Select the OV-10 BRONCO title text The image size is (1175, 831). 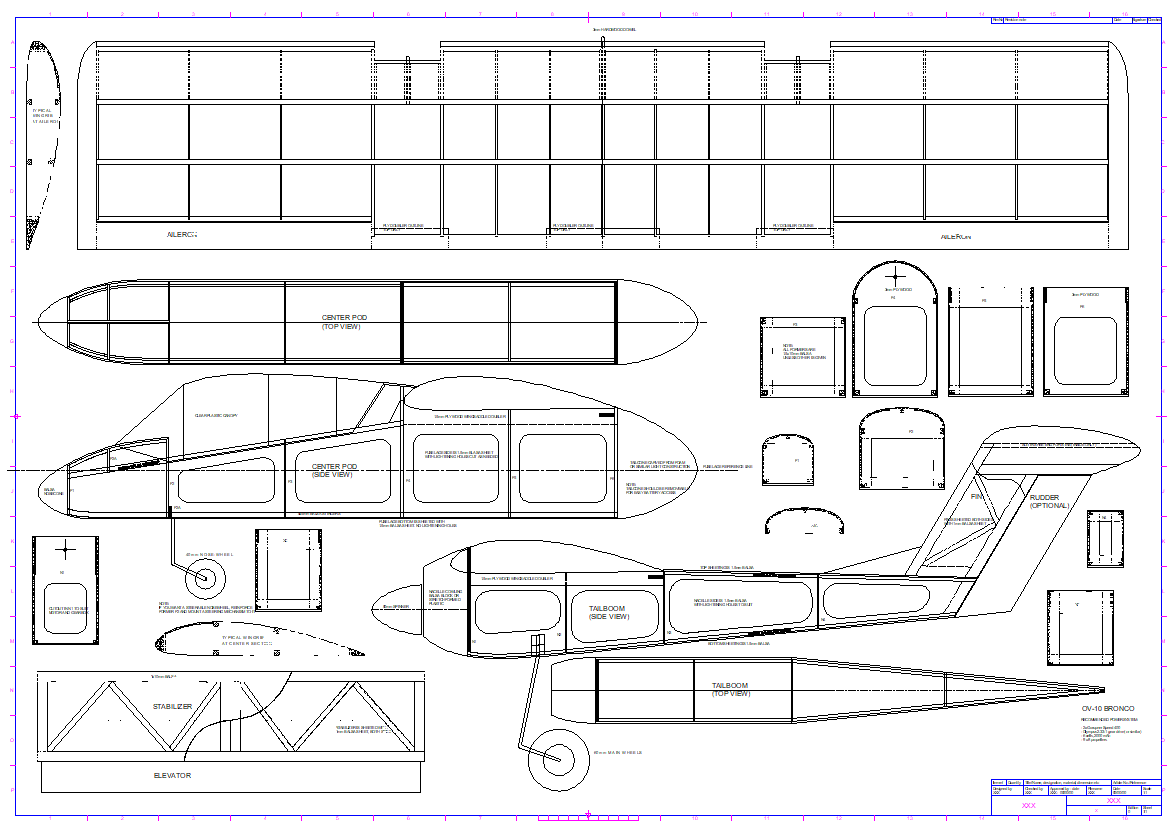click(1108, 708)
